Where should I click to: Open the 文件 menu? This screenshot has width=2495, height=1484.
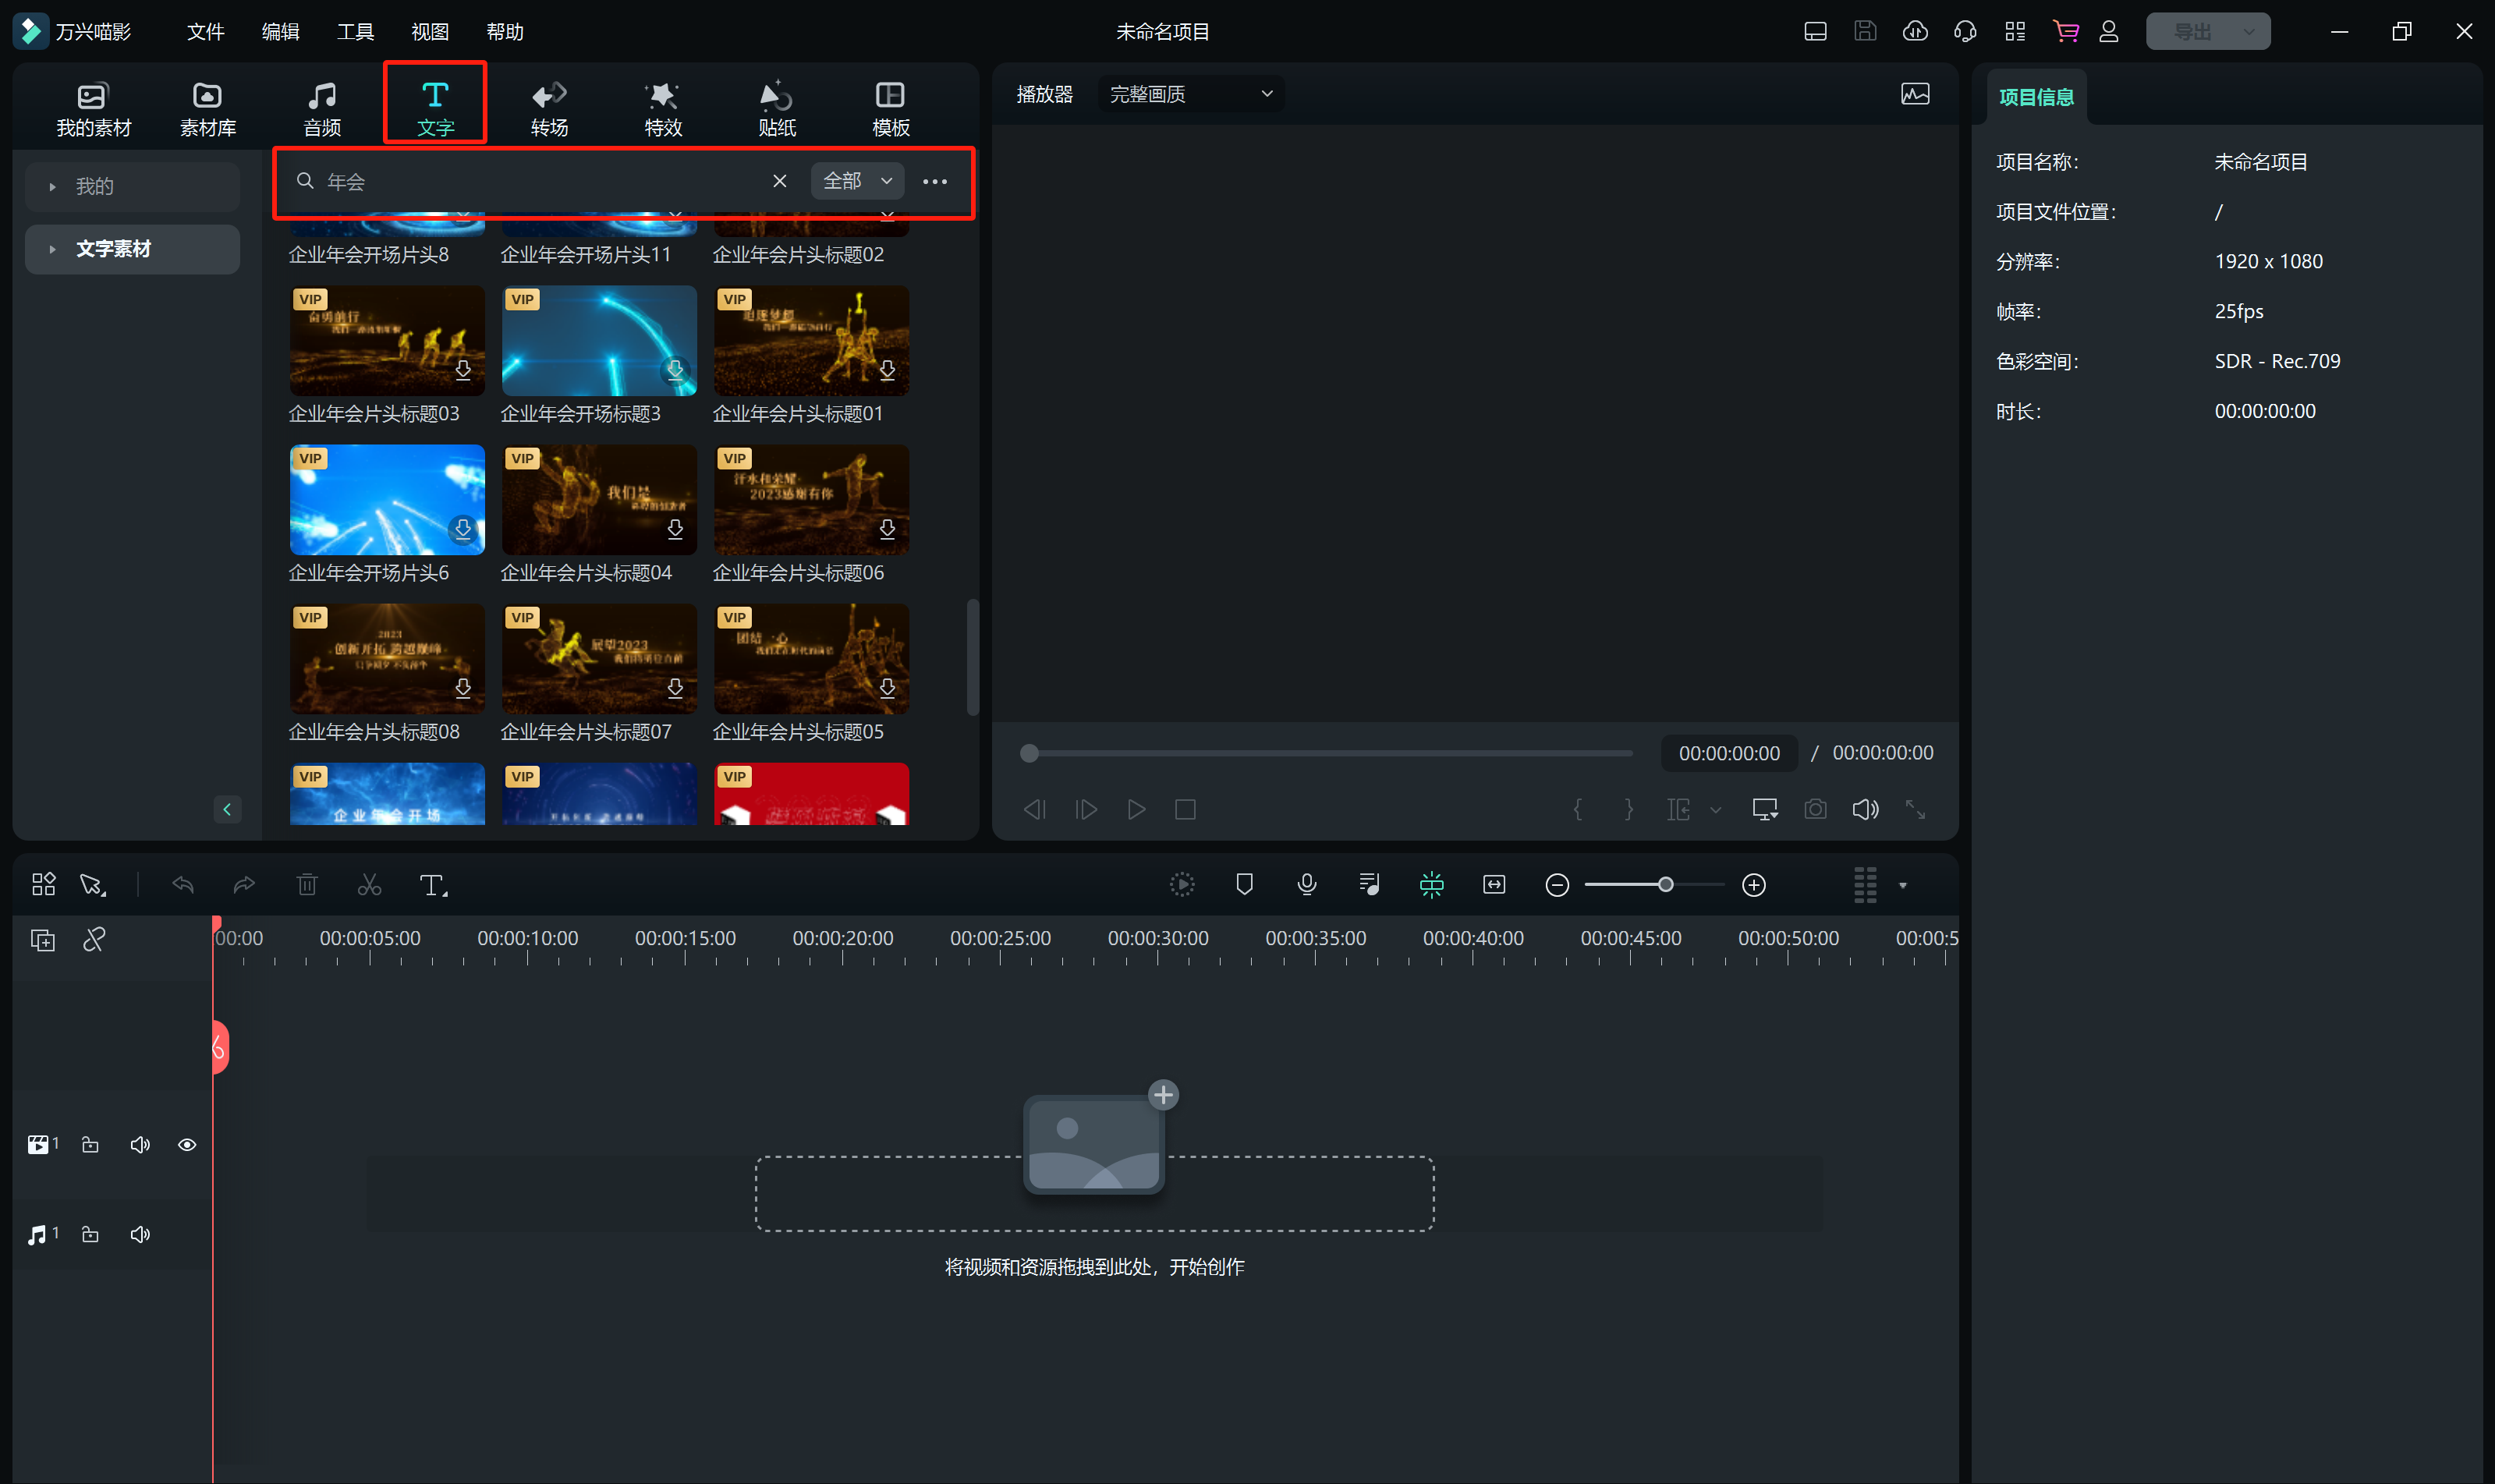click(205, 32)
